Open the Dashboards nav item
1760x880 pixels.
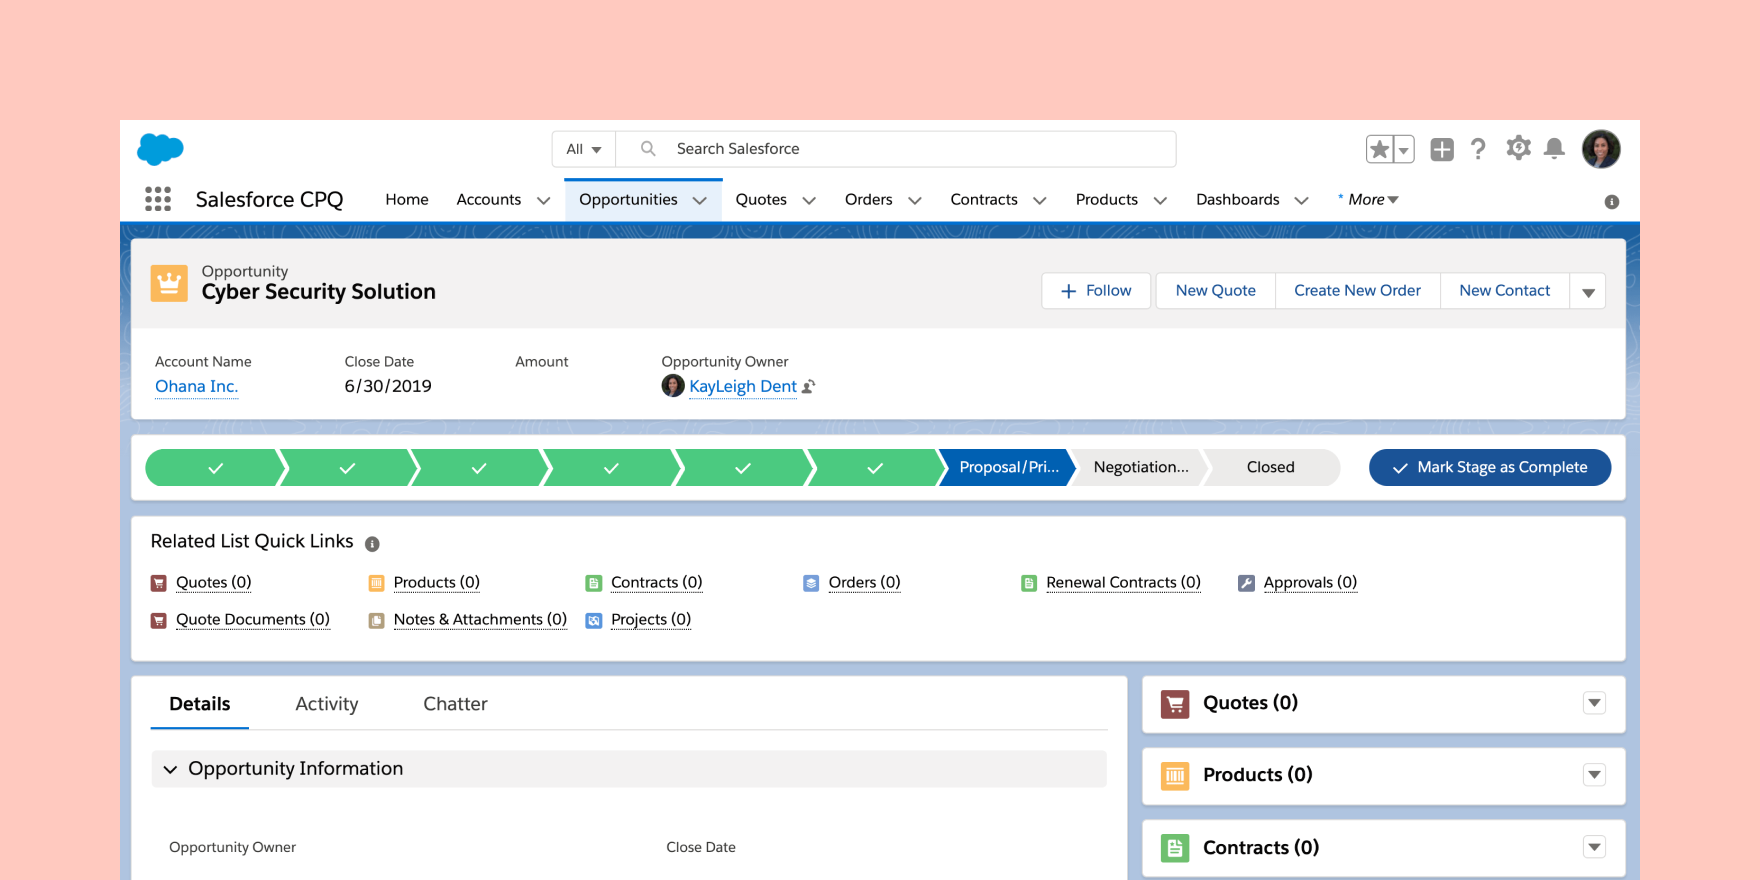pyautogui.click(x=1238, y=200)
